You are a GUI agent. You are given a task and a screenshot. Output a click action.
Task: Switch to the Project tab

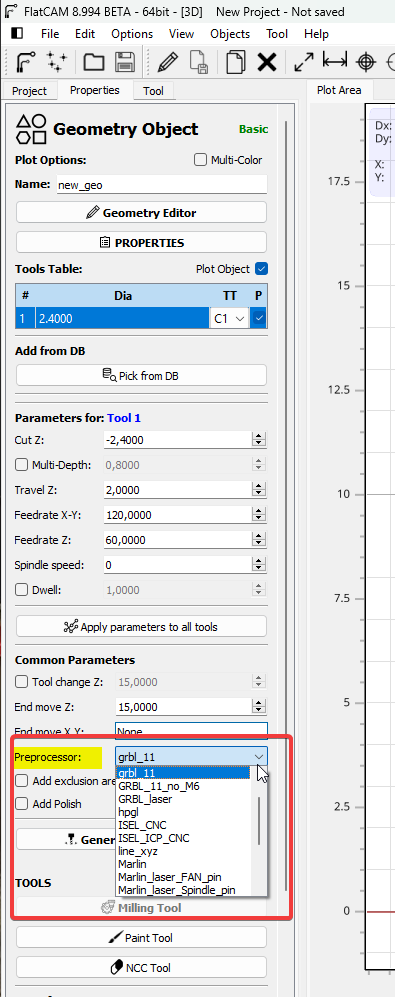[29, 91]
